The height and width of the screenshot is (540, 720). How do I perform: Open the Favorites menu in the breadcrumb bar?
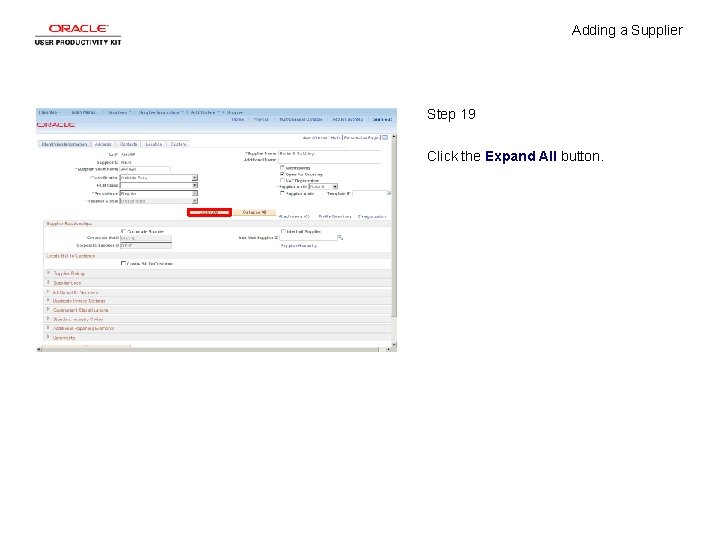click(49, 112)
